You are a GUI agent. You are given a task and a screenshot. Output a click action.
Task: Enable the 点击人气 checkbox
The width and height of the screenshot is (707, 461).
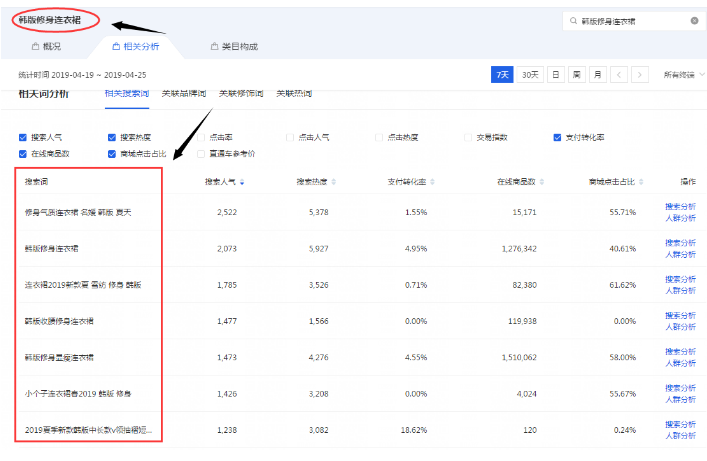pyautogui.click(x=290, y=138)
